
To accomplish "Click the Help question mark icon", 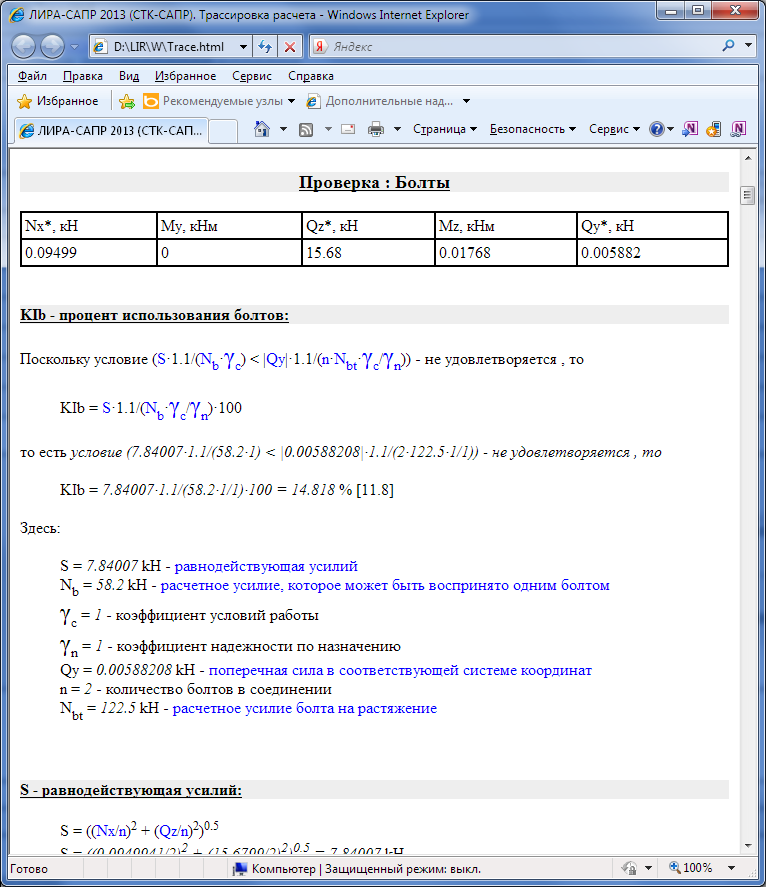I will tap(656, 129).
